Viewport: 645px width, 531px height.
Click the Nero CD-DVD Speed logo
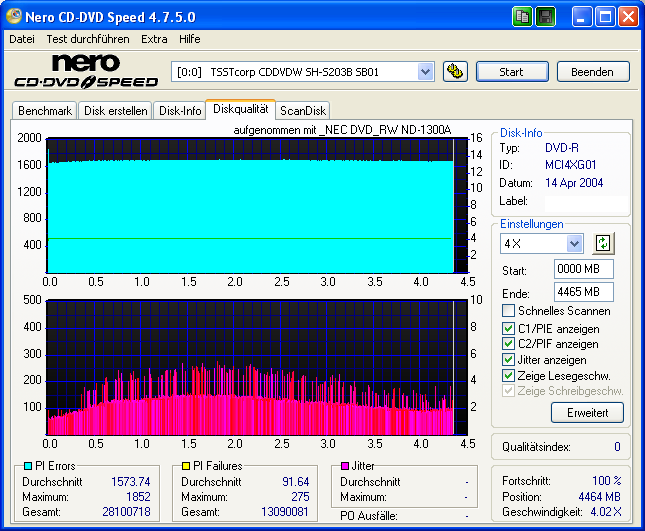point(86,72)
